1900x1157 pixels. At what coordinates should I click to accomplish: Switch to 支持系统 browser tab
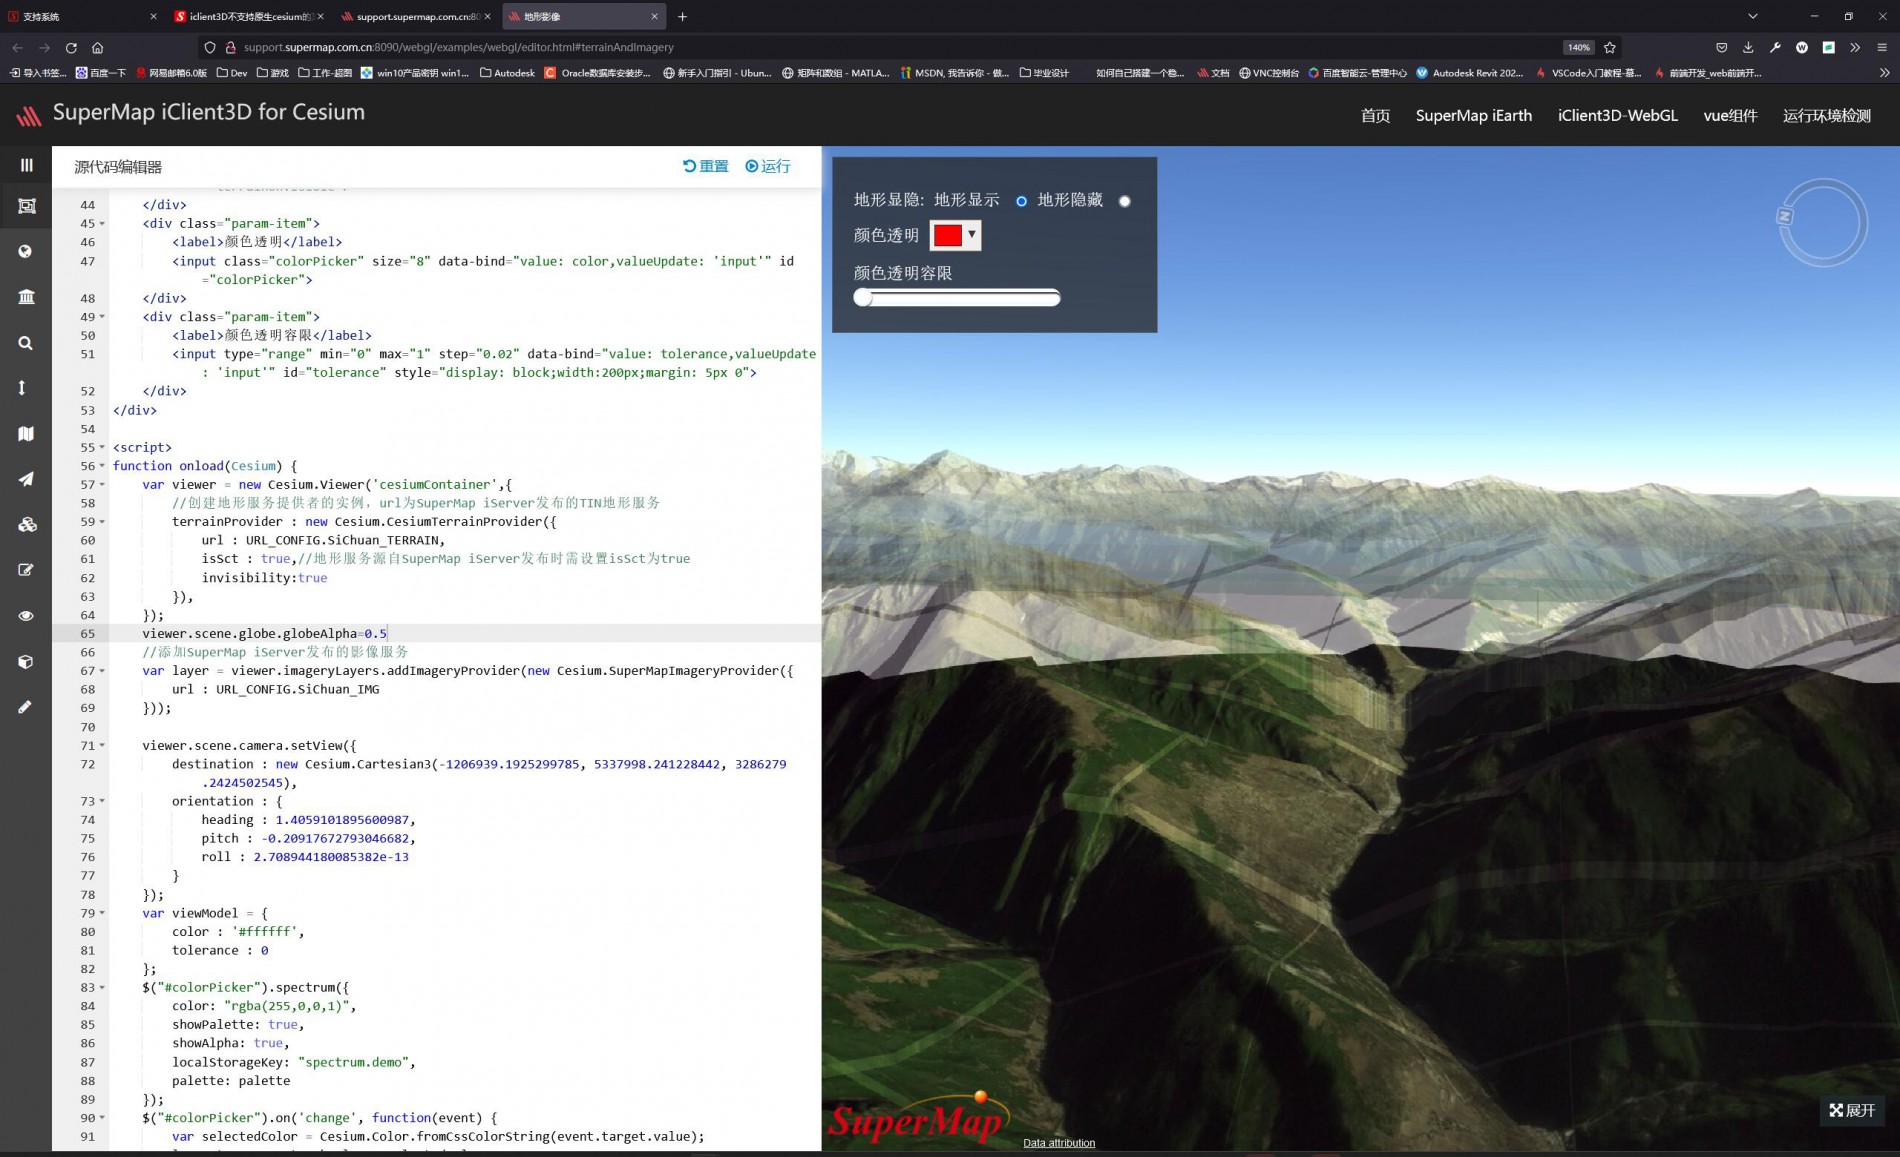82,16
